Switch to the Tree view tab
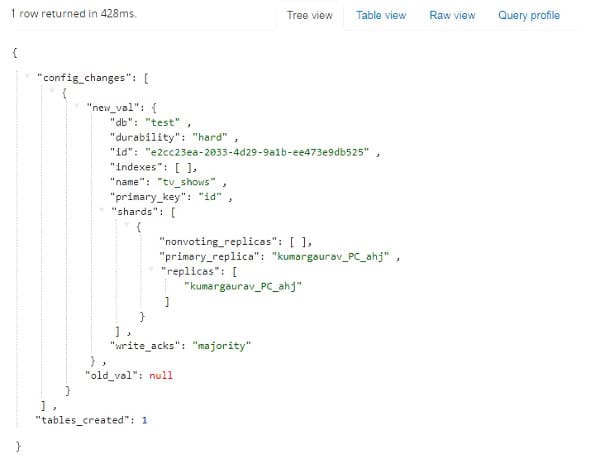The image size is (600, 459). point(310,15)
